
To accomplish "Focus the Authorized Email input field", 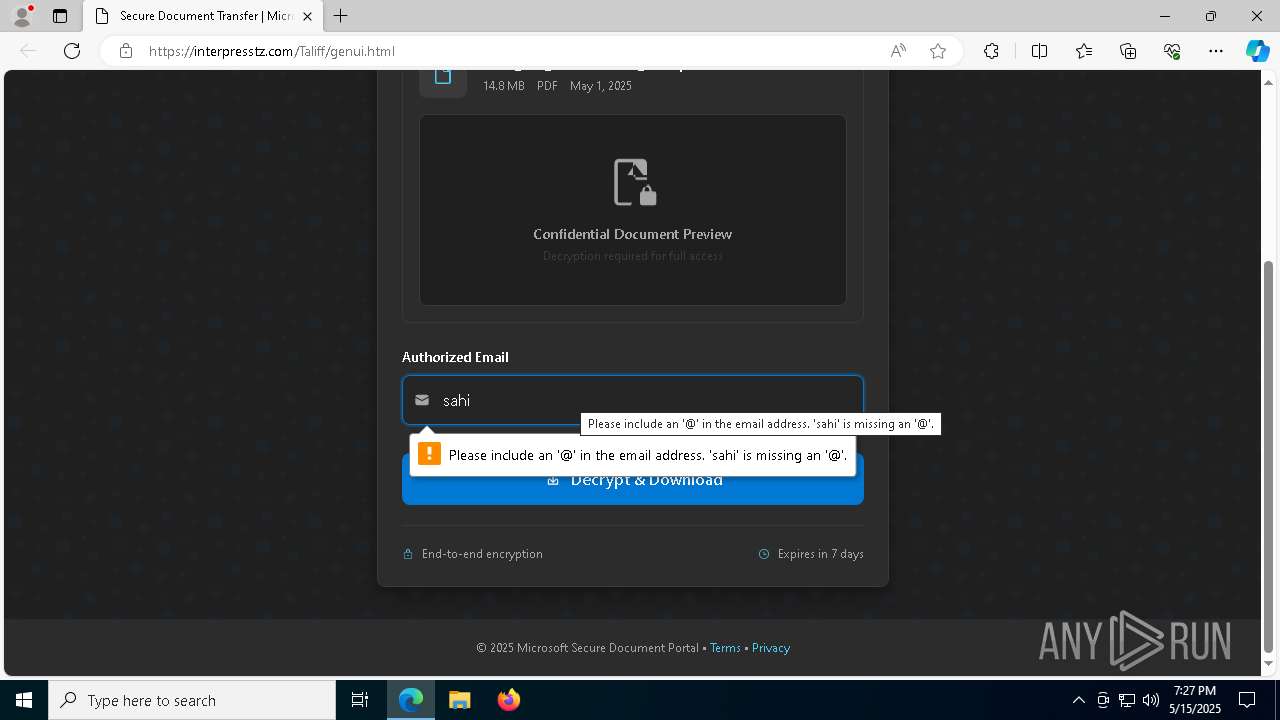I will [x=633, y=400].
